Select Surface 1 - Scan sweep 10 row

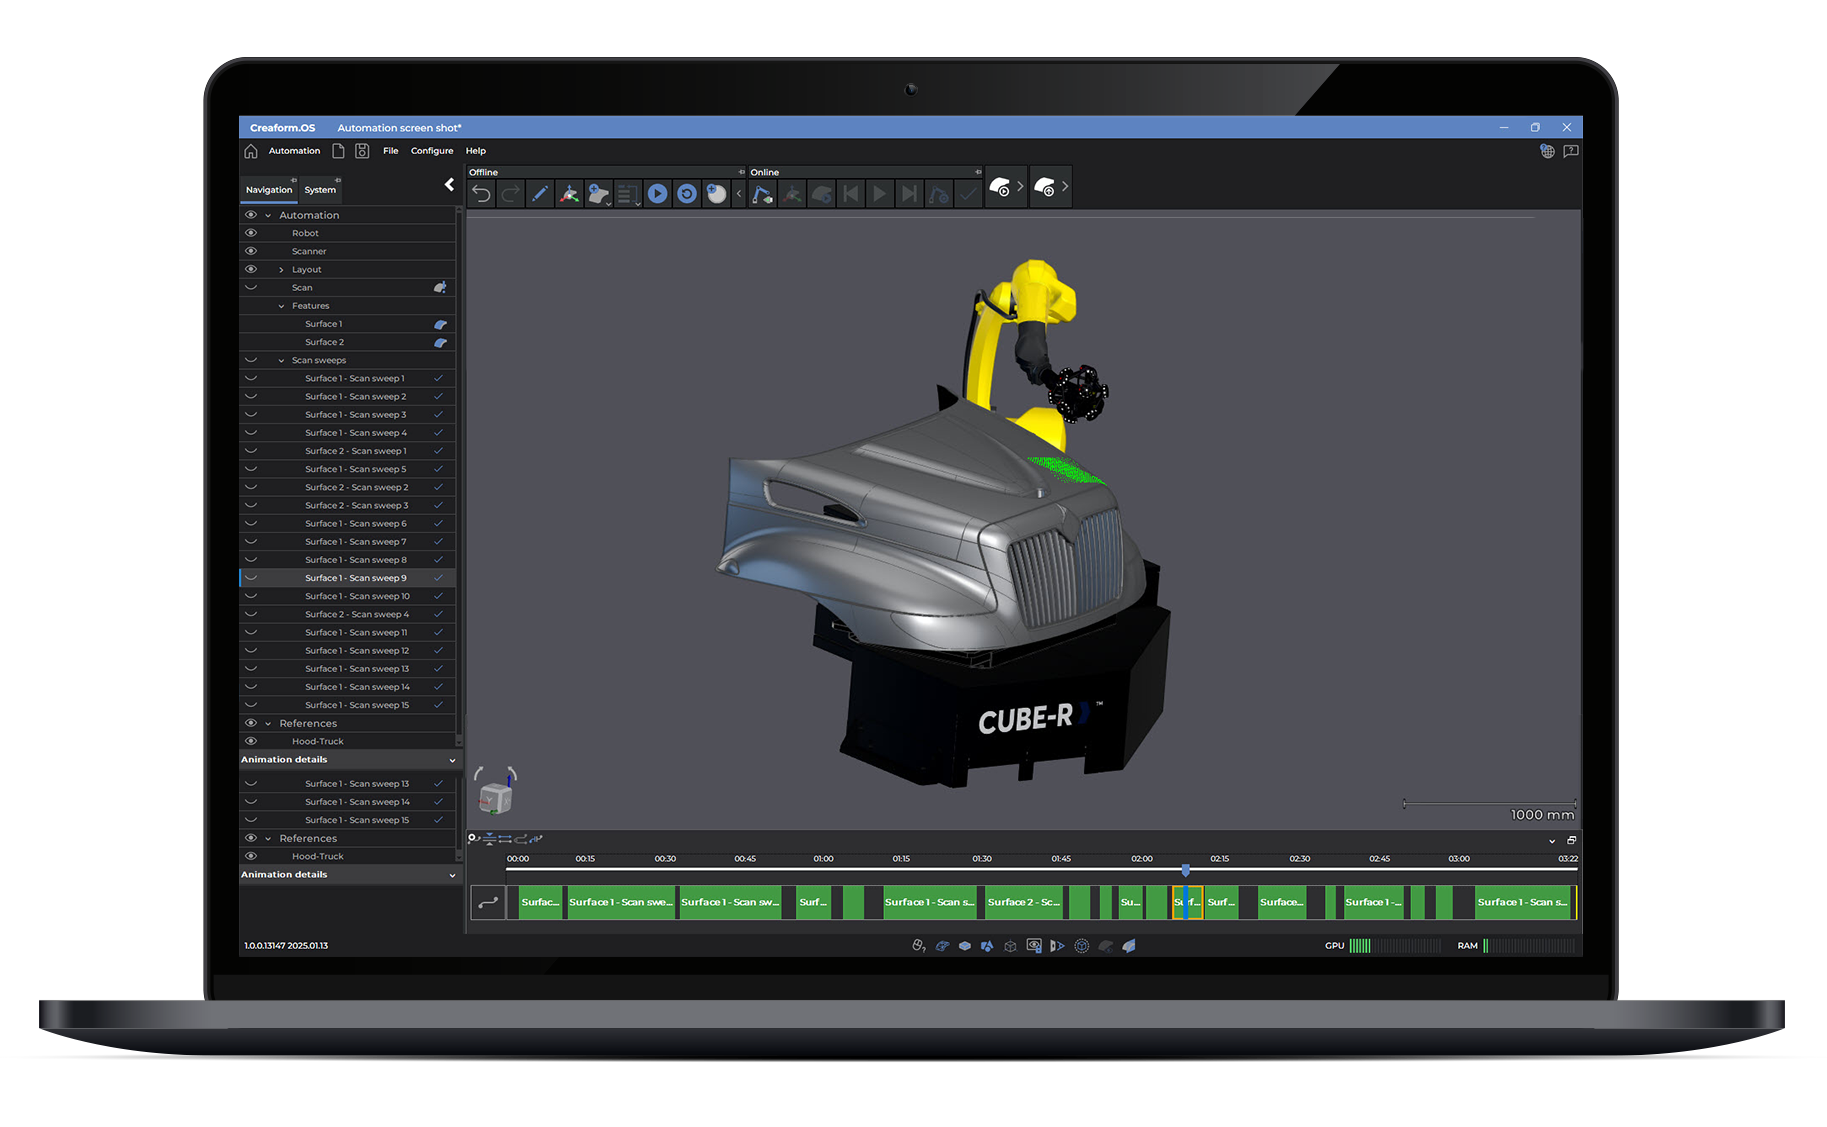(x=348, y=596)
